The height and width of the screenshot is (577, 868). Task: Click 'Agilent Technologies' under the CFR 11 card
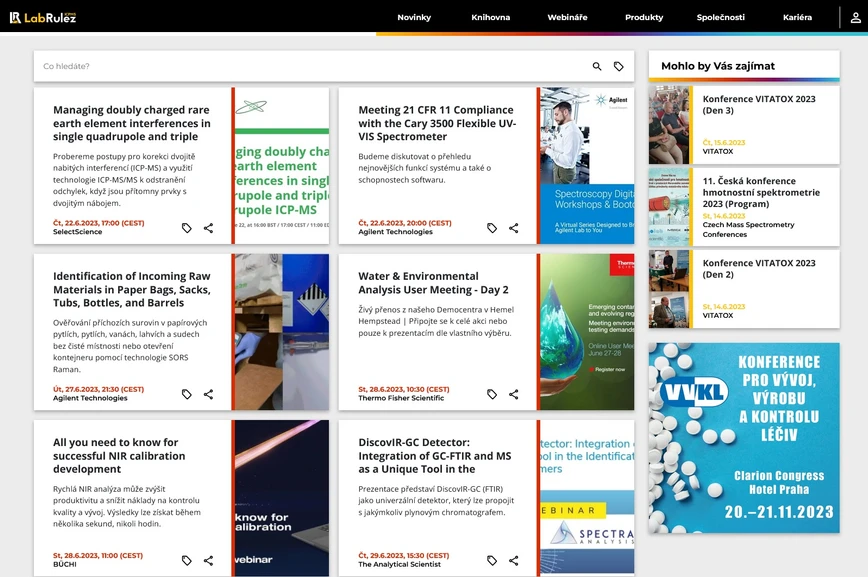(395, 232)
